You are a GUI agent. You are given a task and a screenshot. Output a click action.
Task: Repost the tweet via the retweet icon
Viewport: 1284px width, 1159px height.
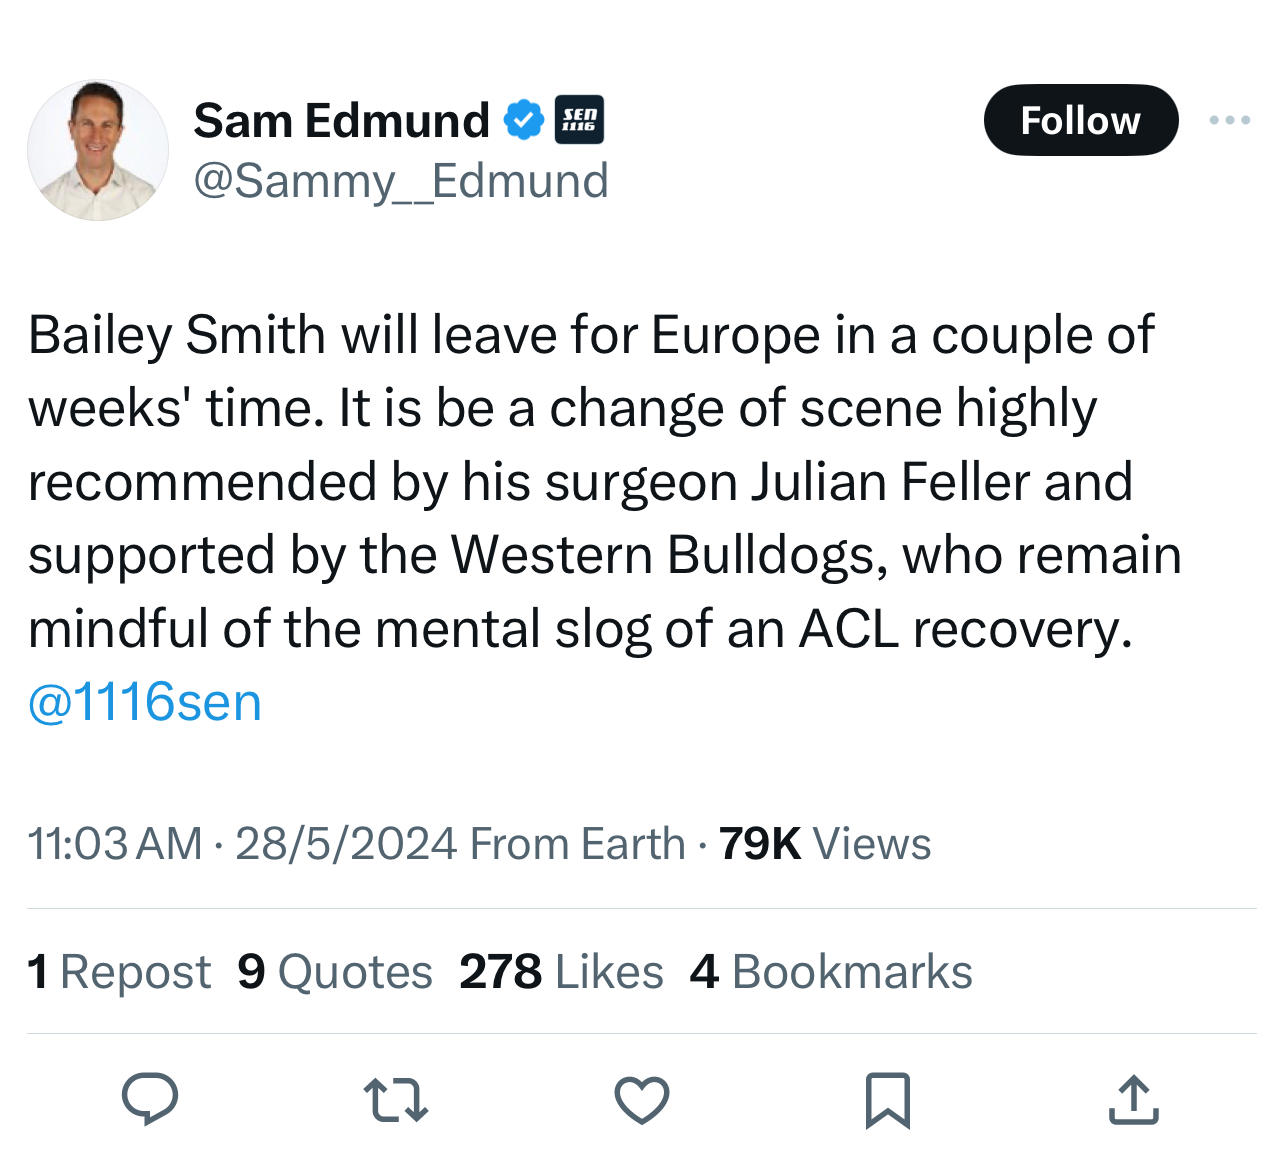(396, 1099)
